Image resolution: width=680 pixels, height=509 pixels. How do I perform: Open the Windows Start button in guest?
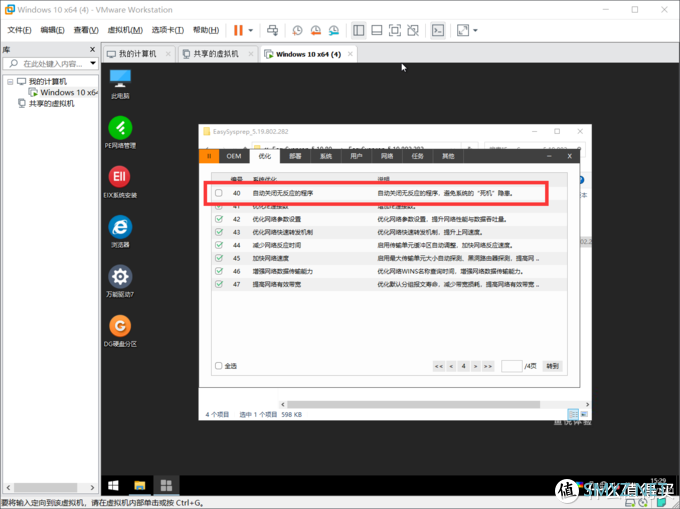(114, 485)
